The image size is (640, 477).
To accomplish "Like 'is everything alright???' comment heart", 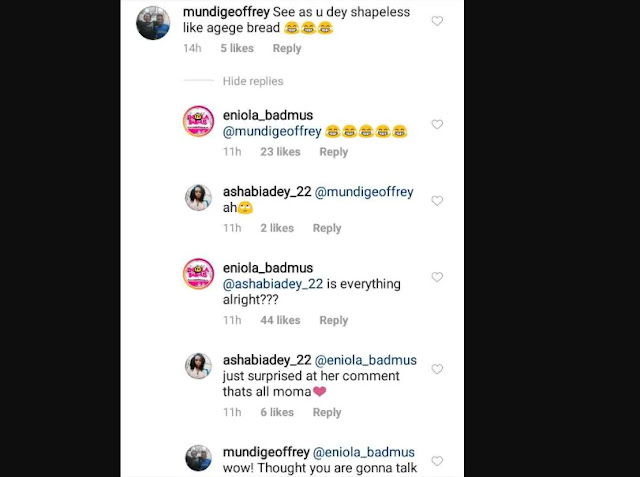I will (437, 277).
